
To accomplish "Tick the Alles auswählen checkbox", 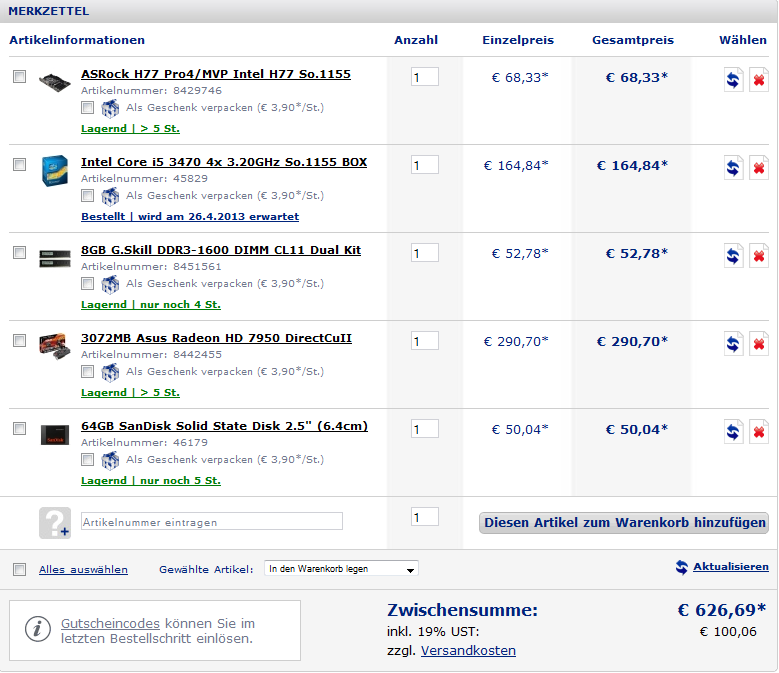I will pos(19,569).
